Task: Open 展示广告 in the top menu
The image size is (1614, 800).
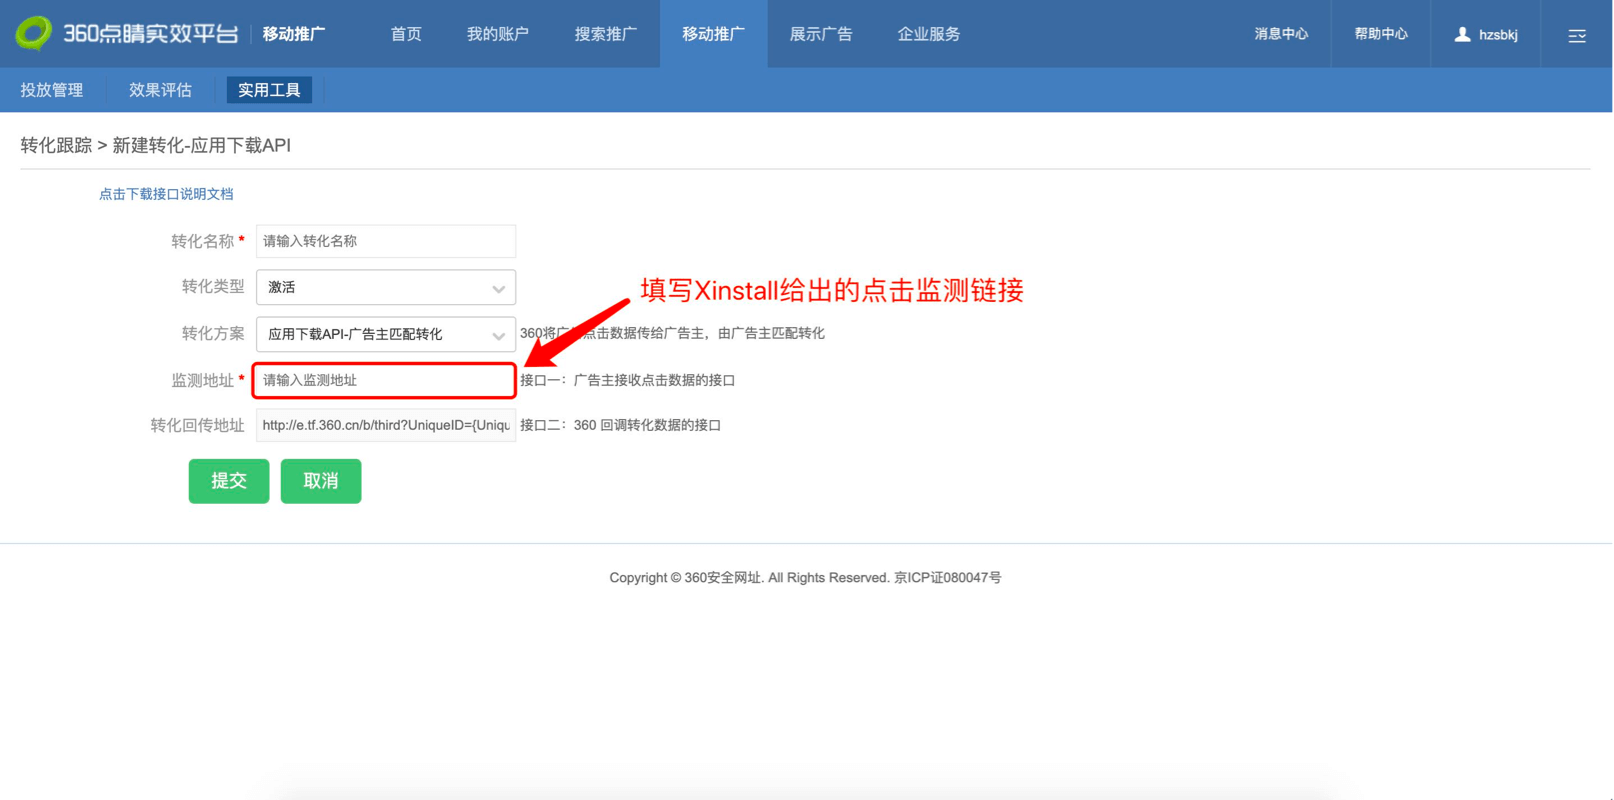Action: point(821,34)
